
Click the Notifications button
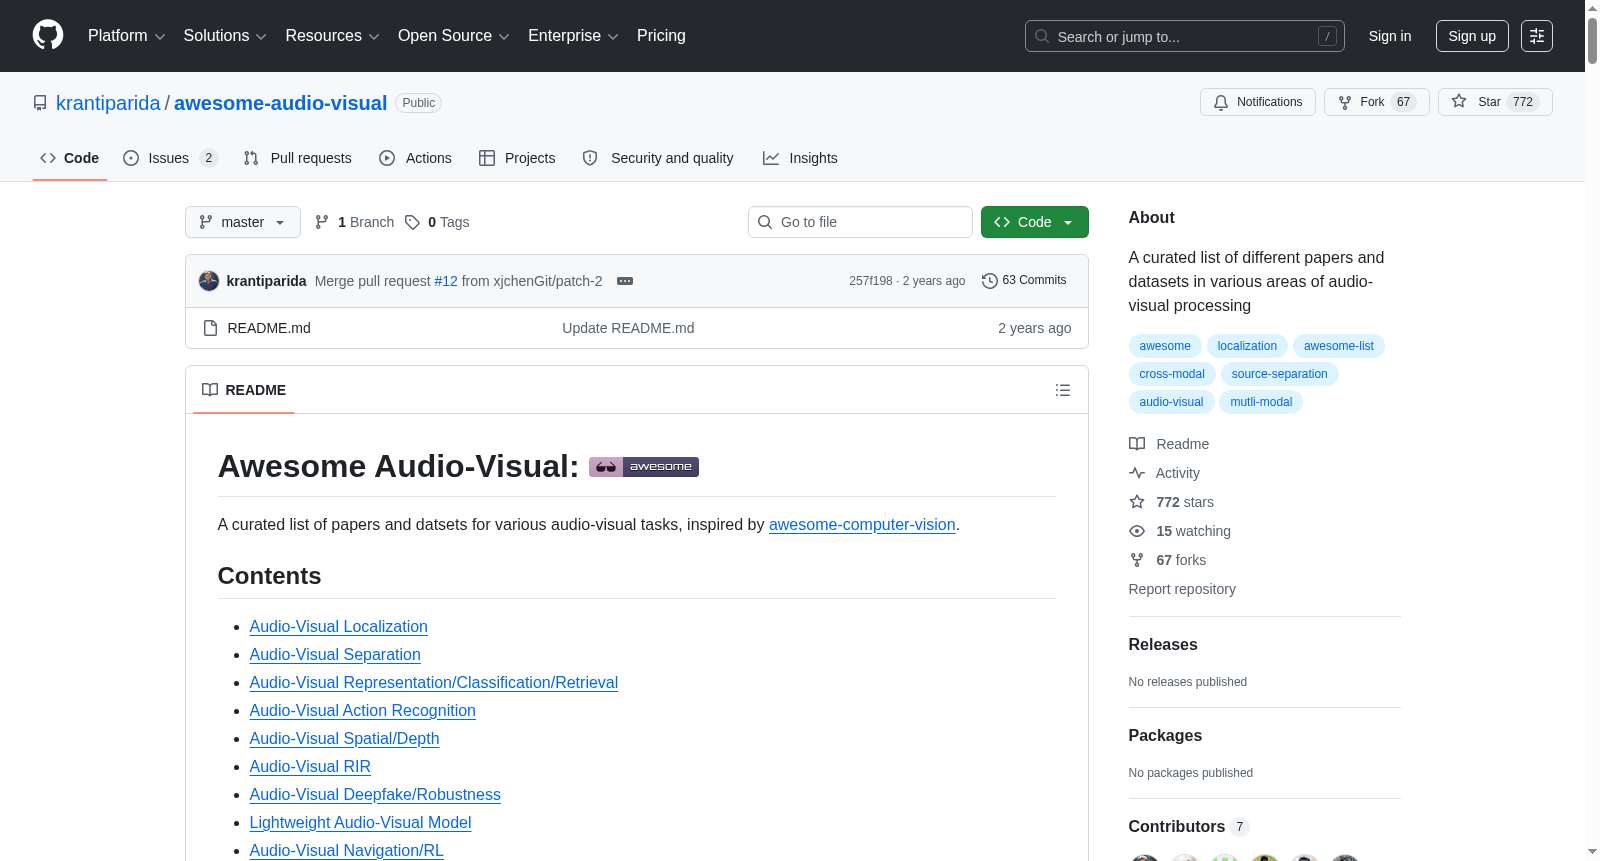[1258, 102]
